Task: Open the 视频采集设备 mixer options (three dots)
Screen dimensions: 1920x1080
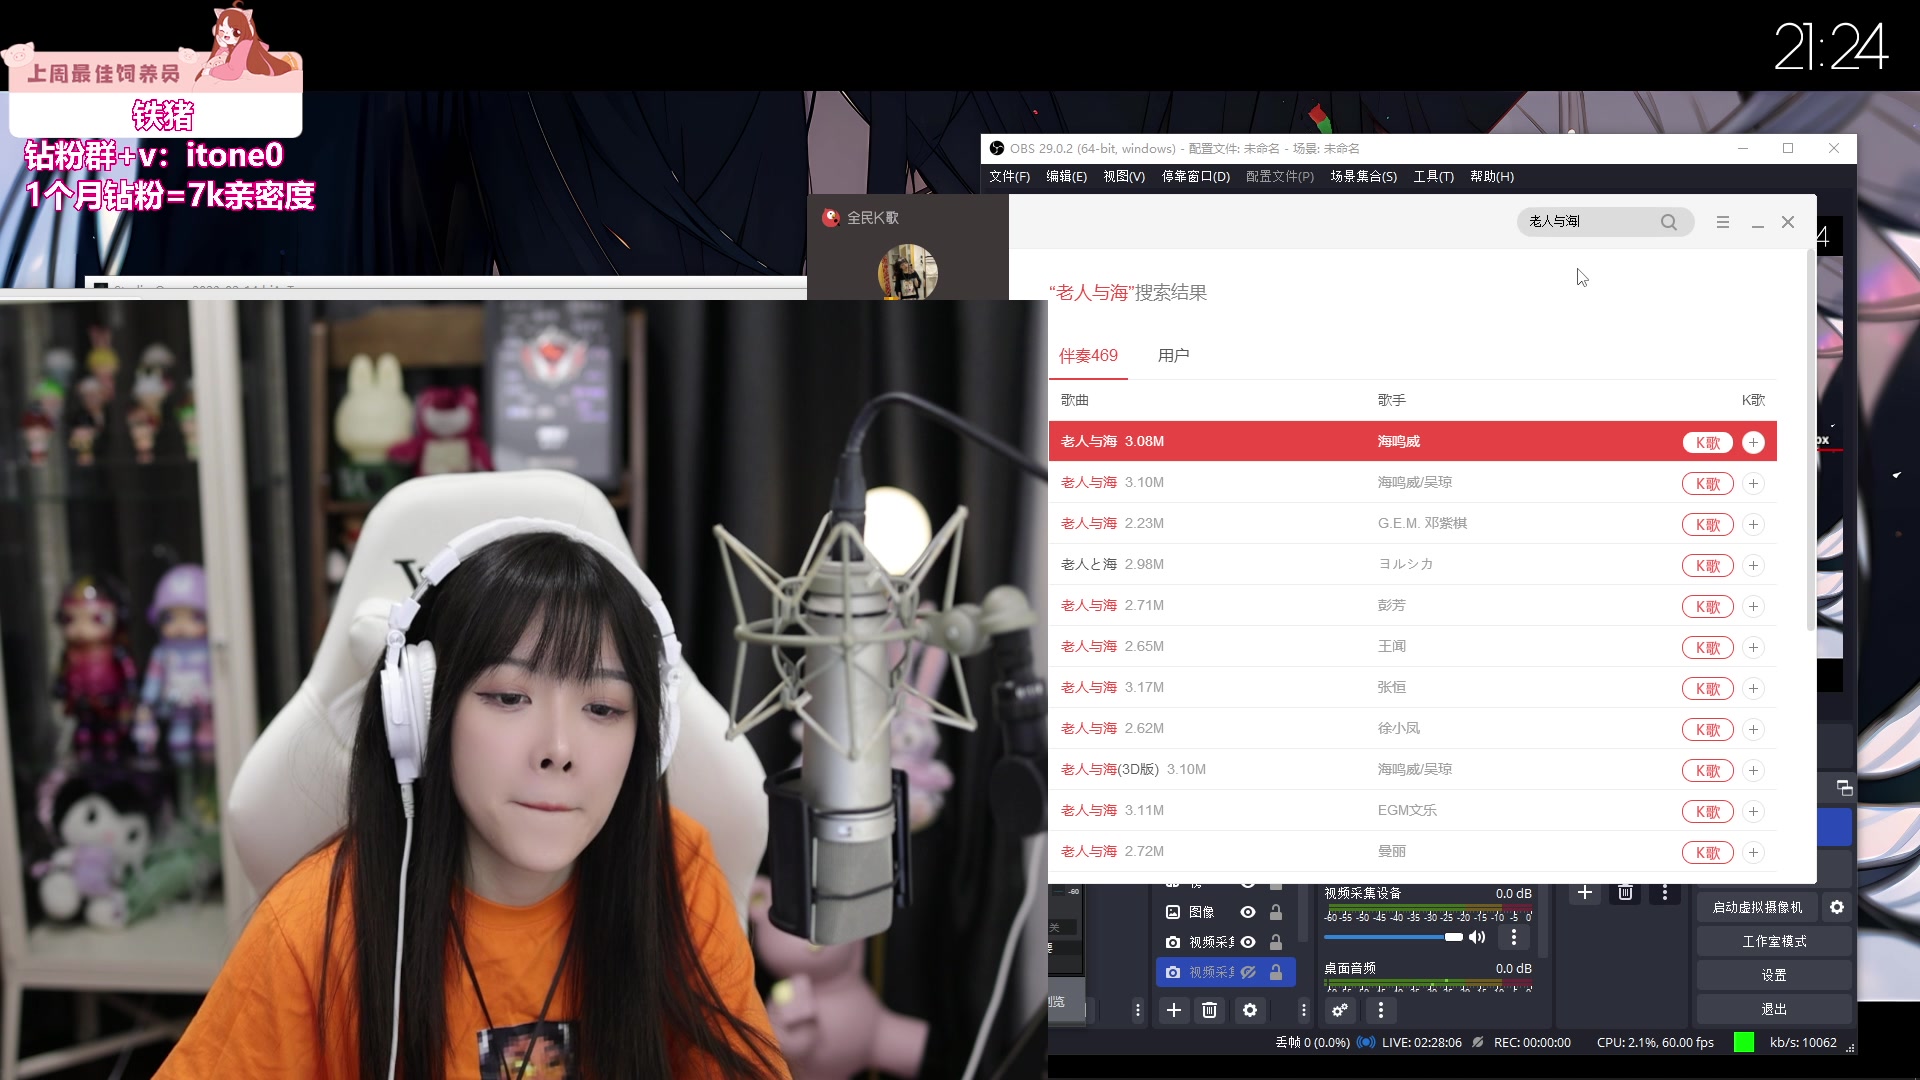Action: [x=1514, y=938]
